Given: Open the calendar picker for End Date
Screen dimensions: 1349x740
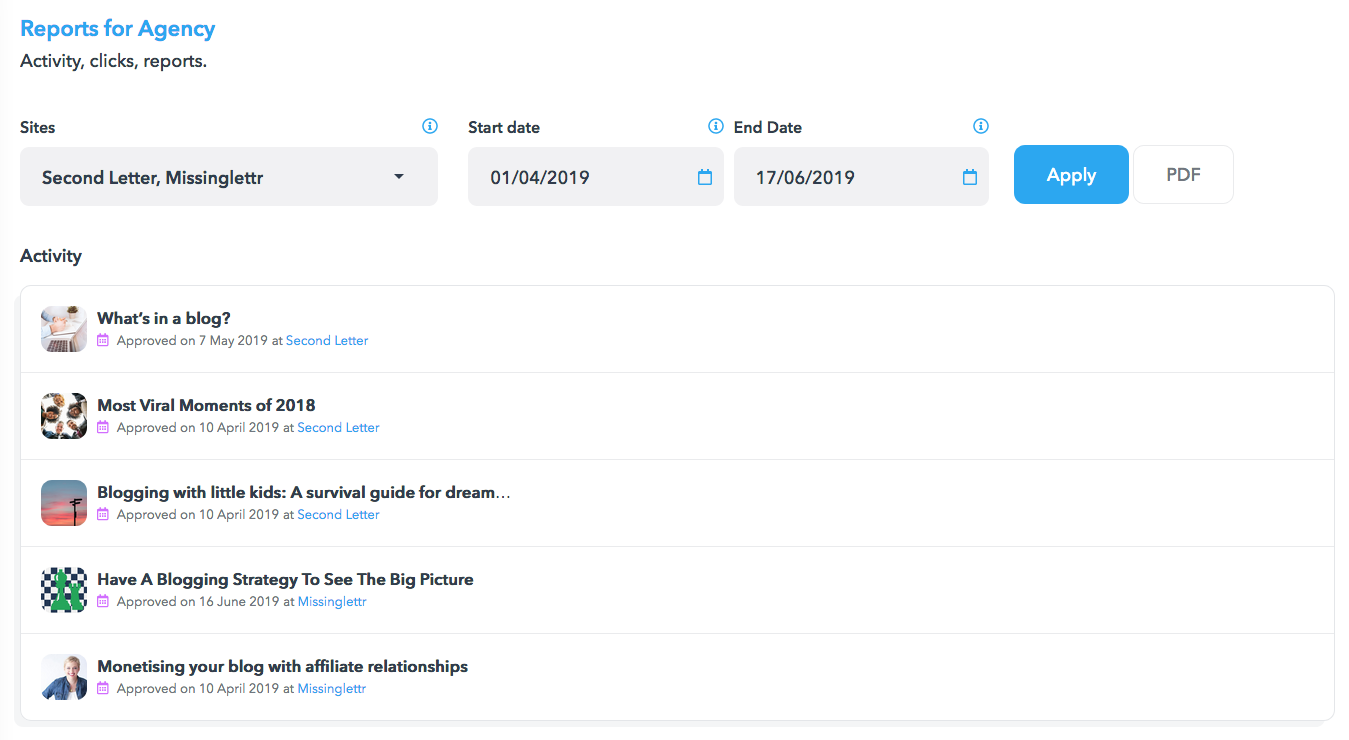Looking at the screenshot, I should pyautogui.click(x=970, y=177).
